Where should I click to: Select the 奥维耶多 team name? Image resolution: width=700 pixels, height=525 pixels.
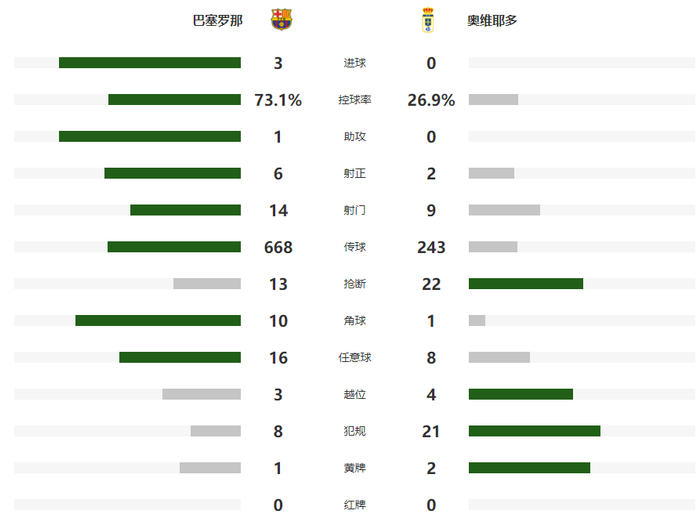click(492, 20)
